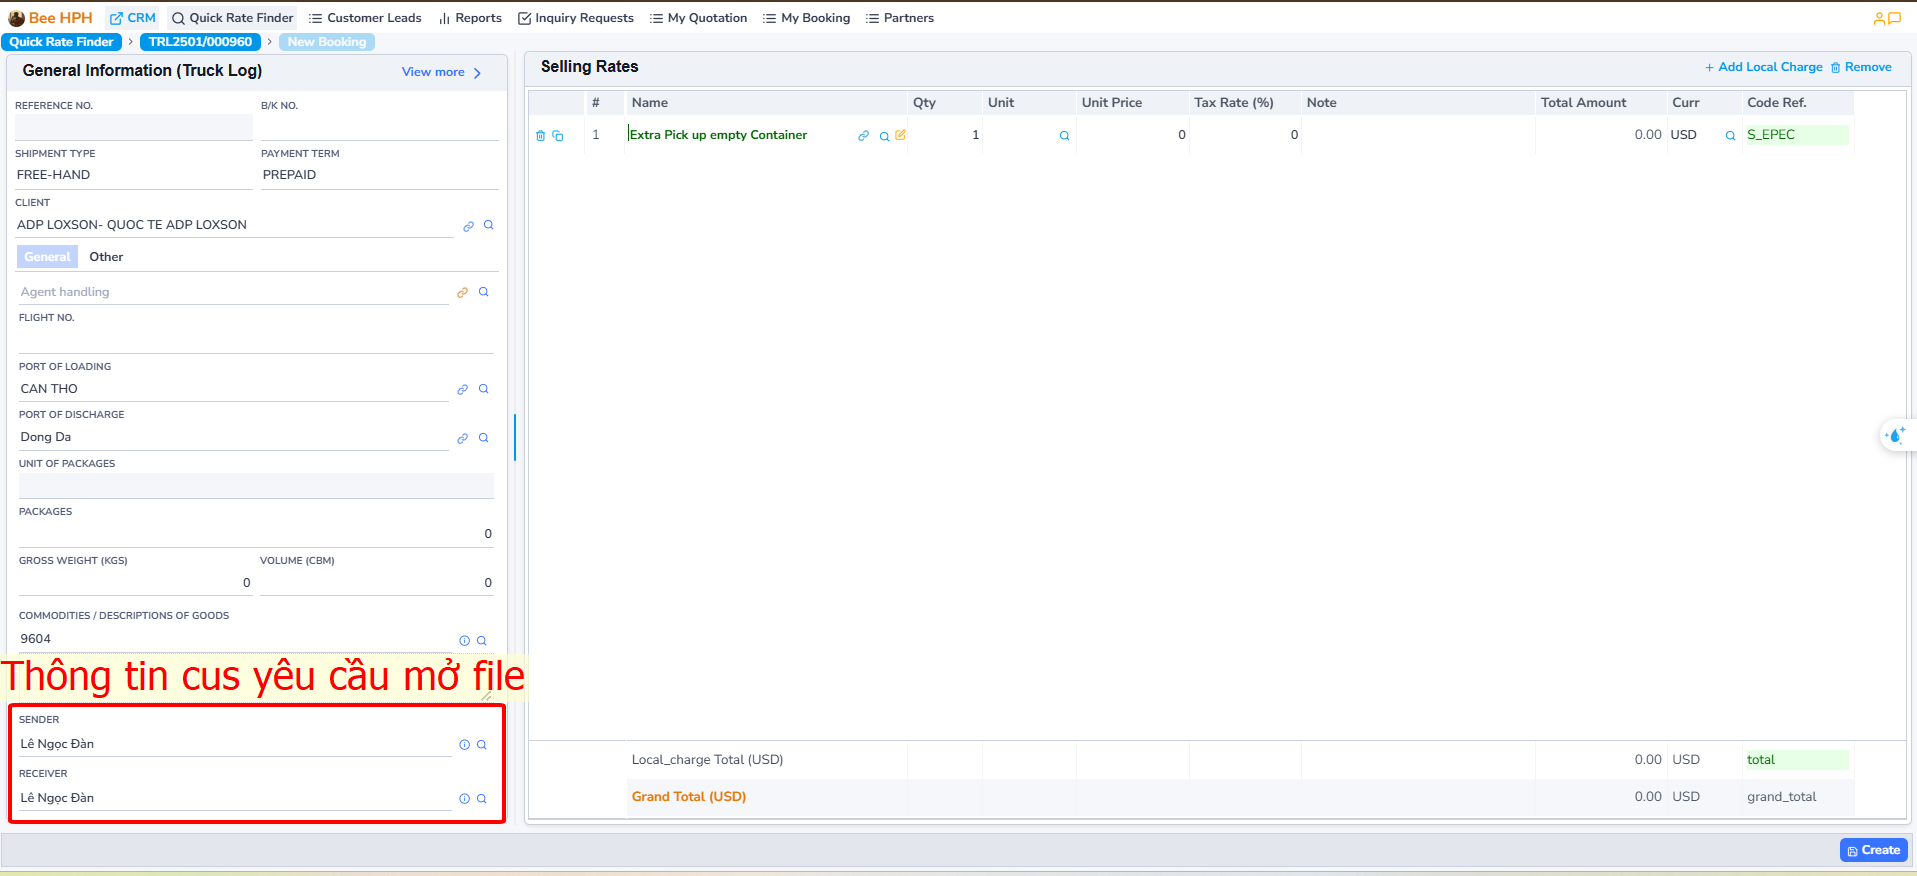Viewport: 1917px width, 876px height.
Task: Open the Partners menu
Action: 900,18
